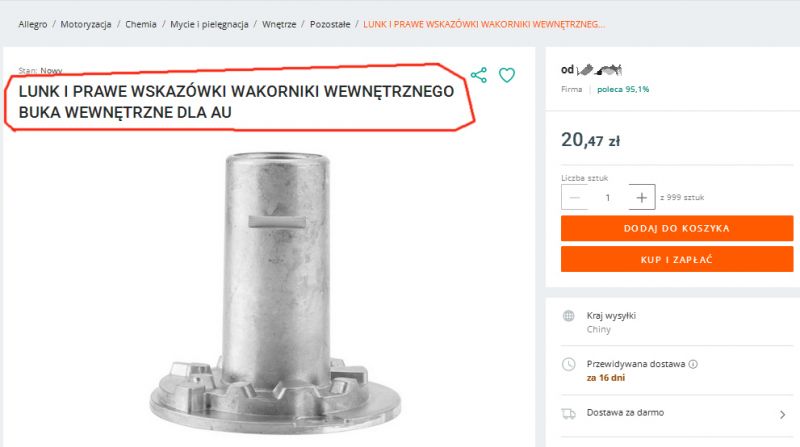This screenshot has height=447, width=800.
Task: Click the clock icon by Przewidywana dostawa
Action: [568, 364]
